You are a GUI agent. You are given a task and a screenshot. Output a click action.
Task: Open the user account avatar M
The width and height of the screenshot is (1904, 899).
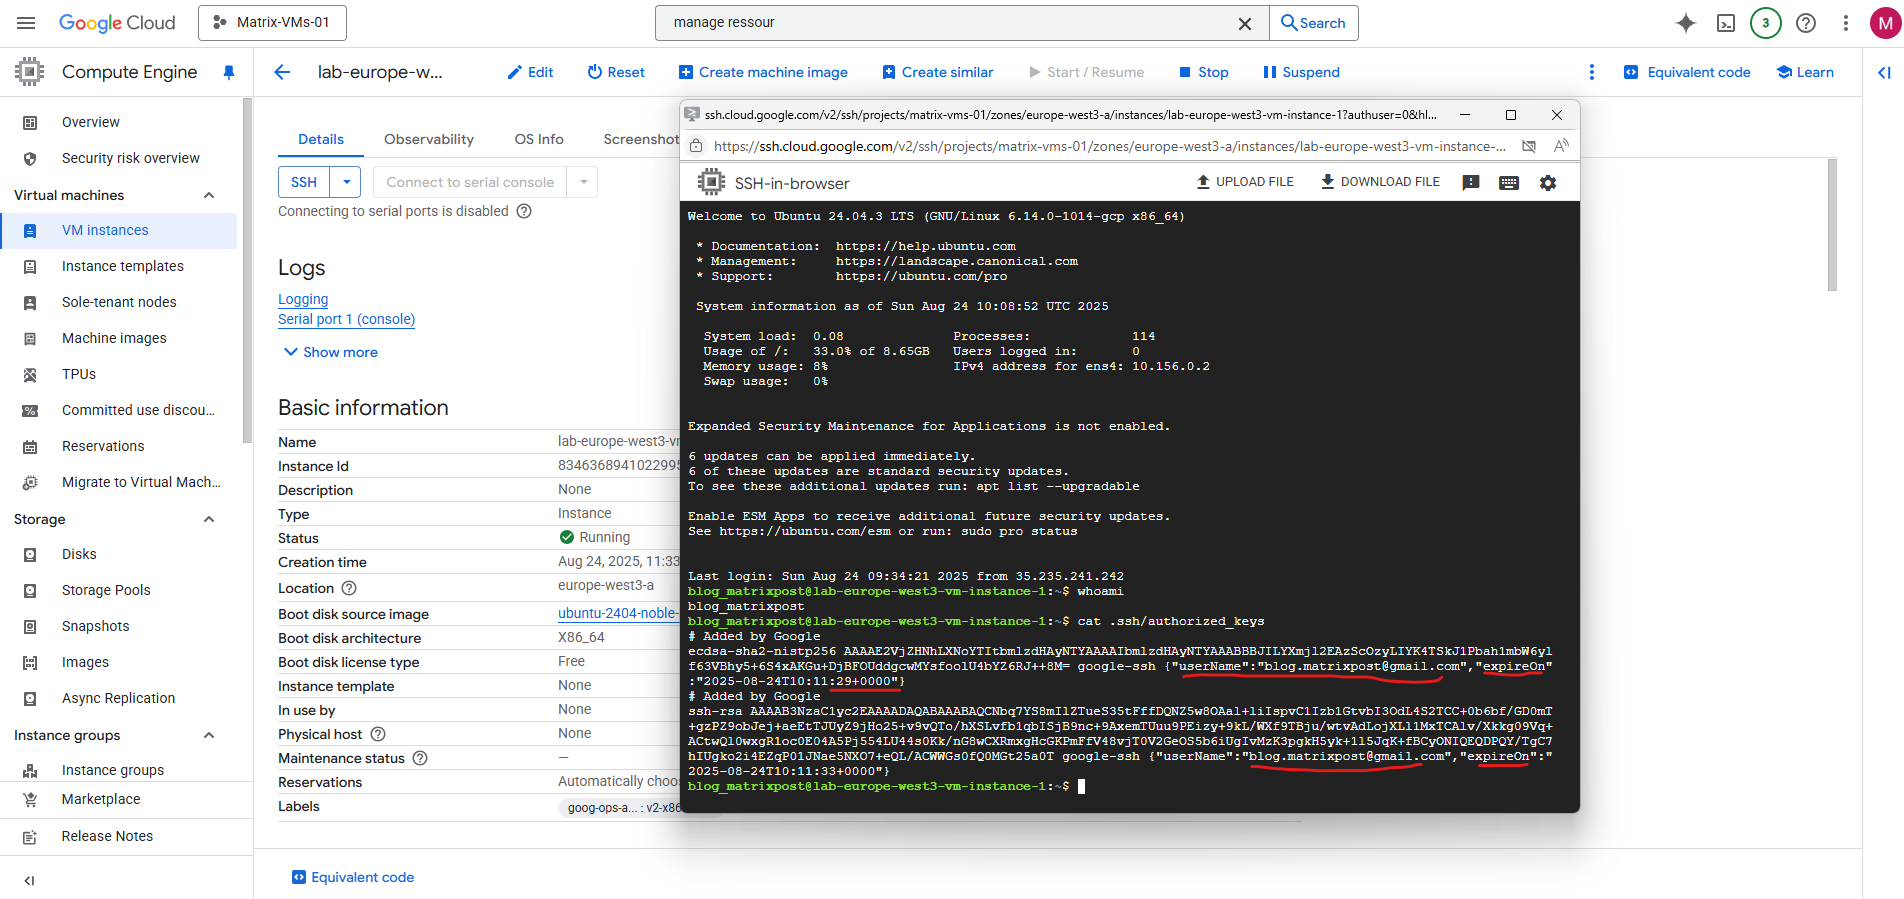(1886, 23)
